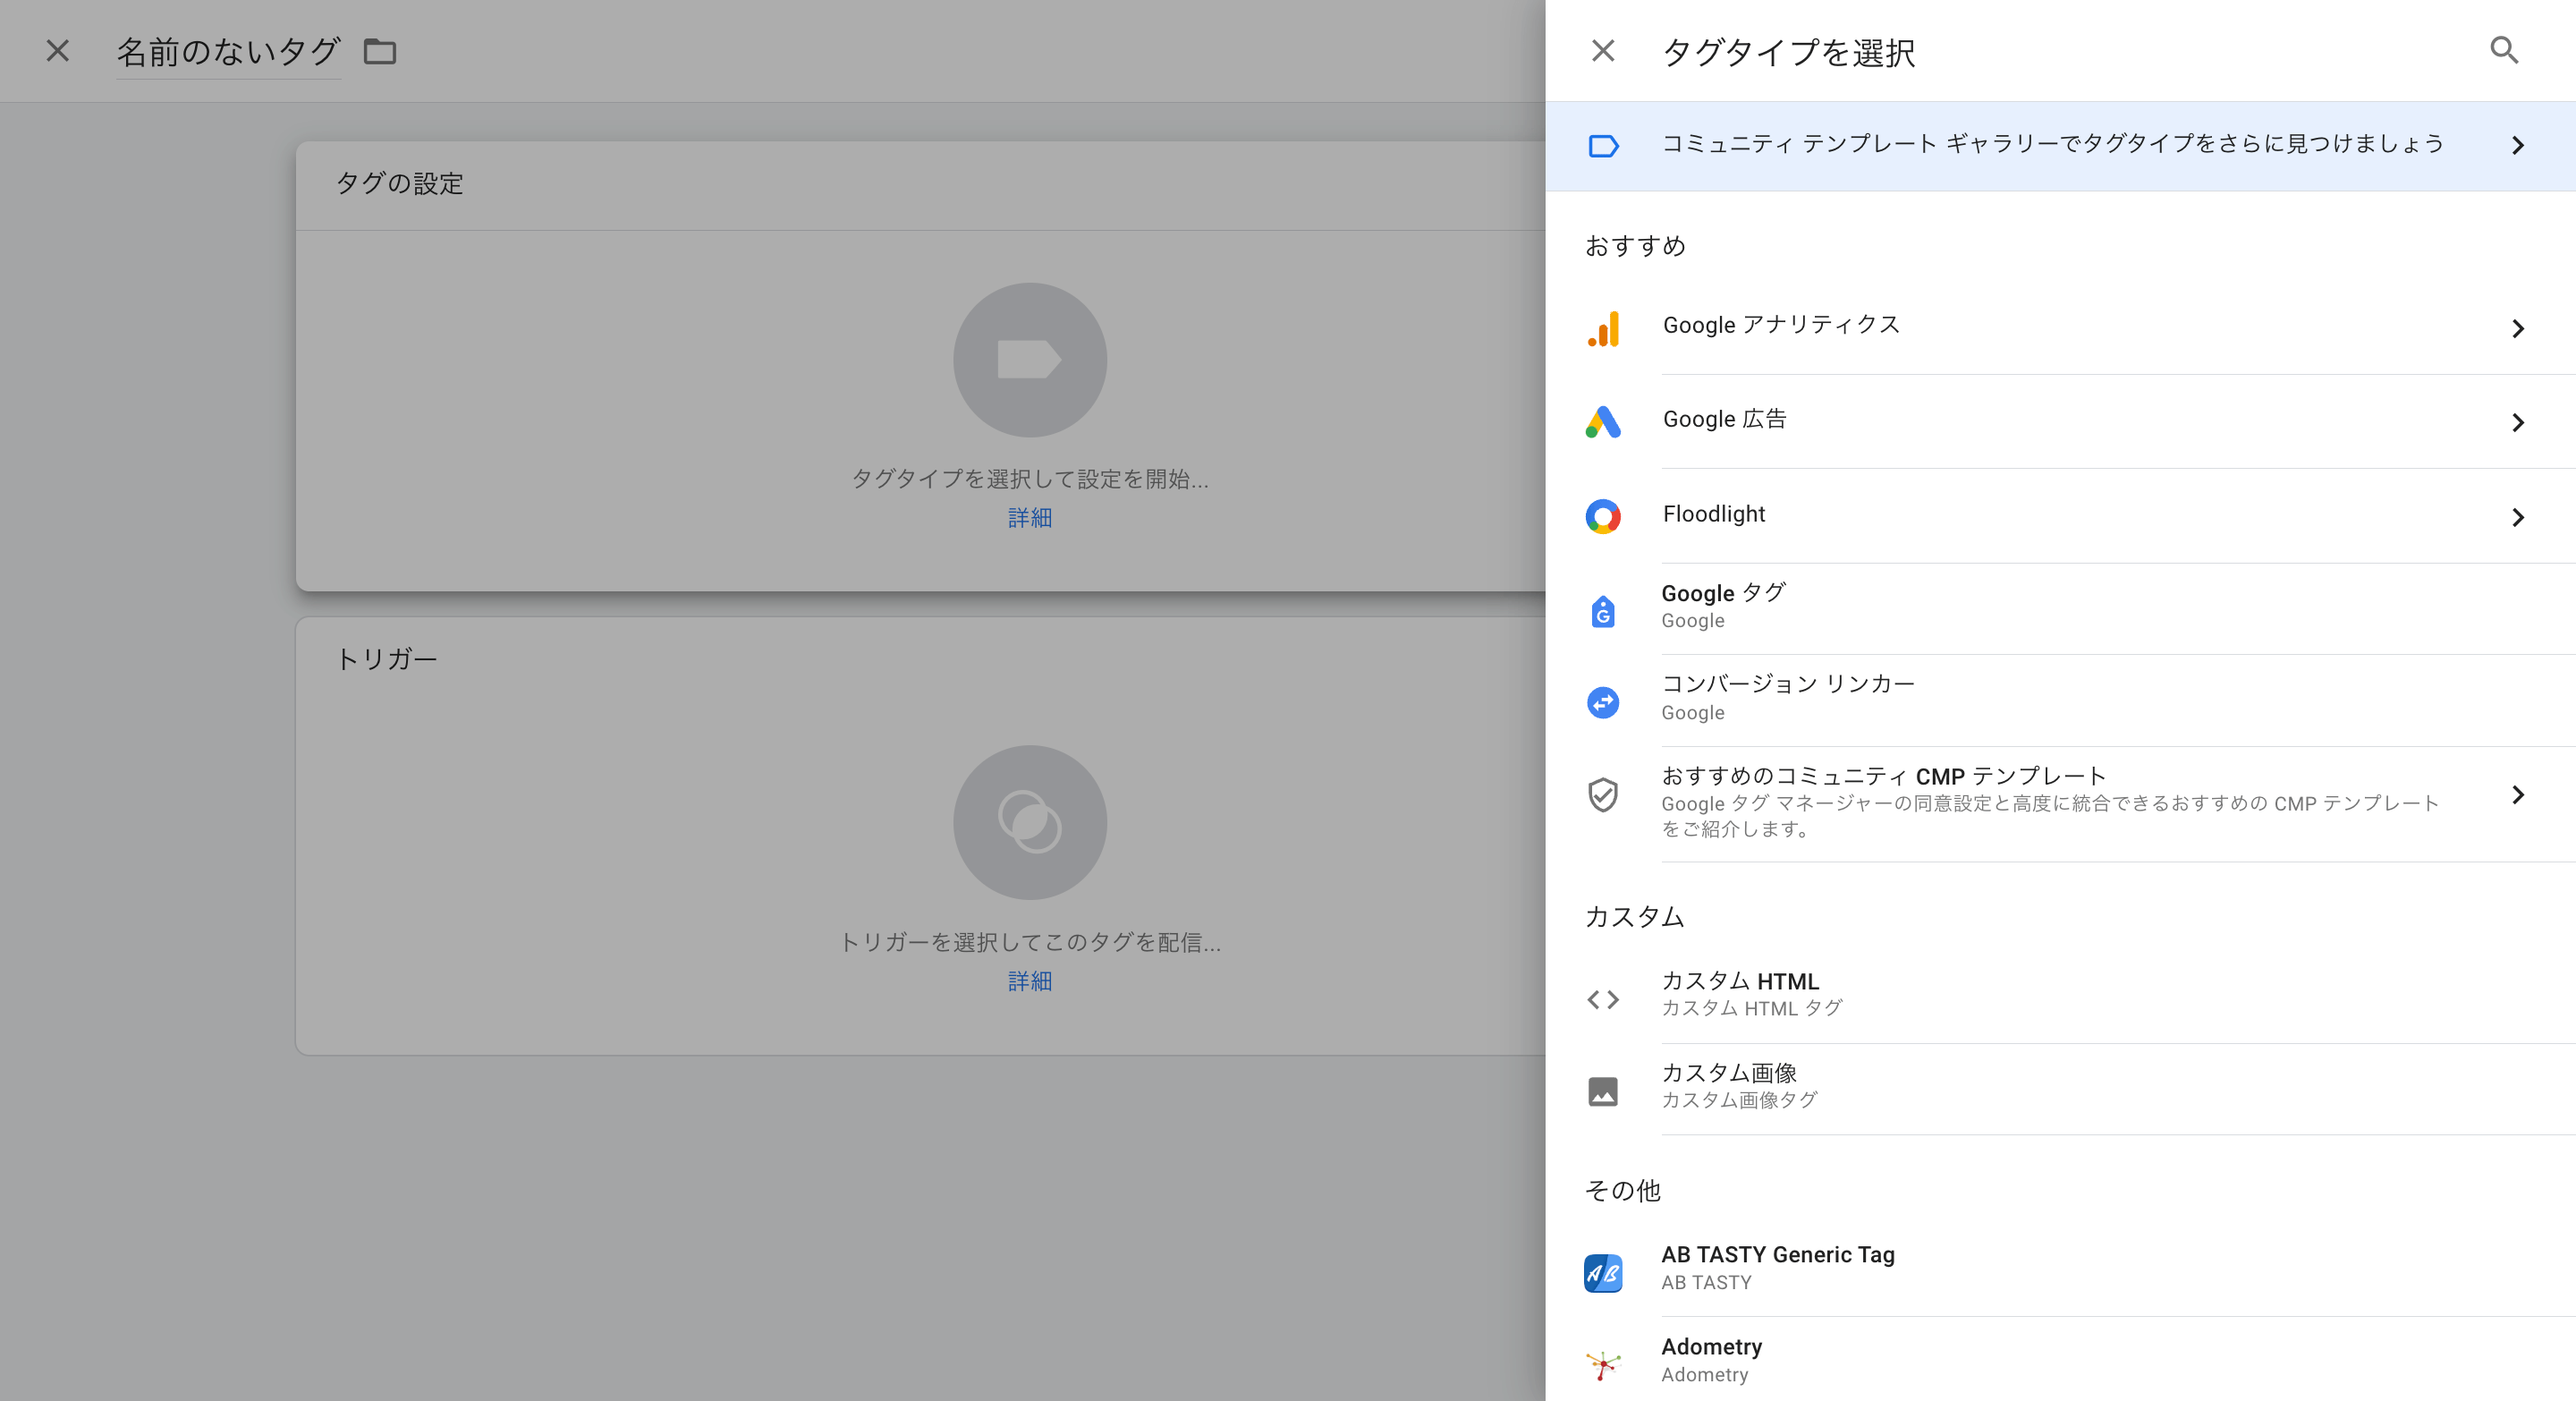The height and width of the screenshot is (1401, 2576).
Task: Select Google 広告 tag type
Action: pos(2060,422)
